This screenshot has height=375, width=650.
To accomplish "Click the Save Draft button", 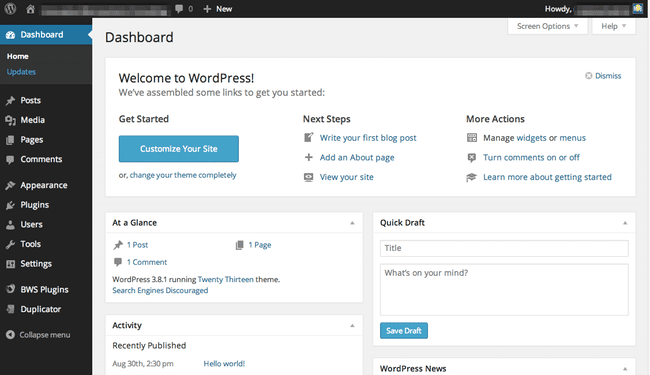I will coord(404,331).
